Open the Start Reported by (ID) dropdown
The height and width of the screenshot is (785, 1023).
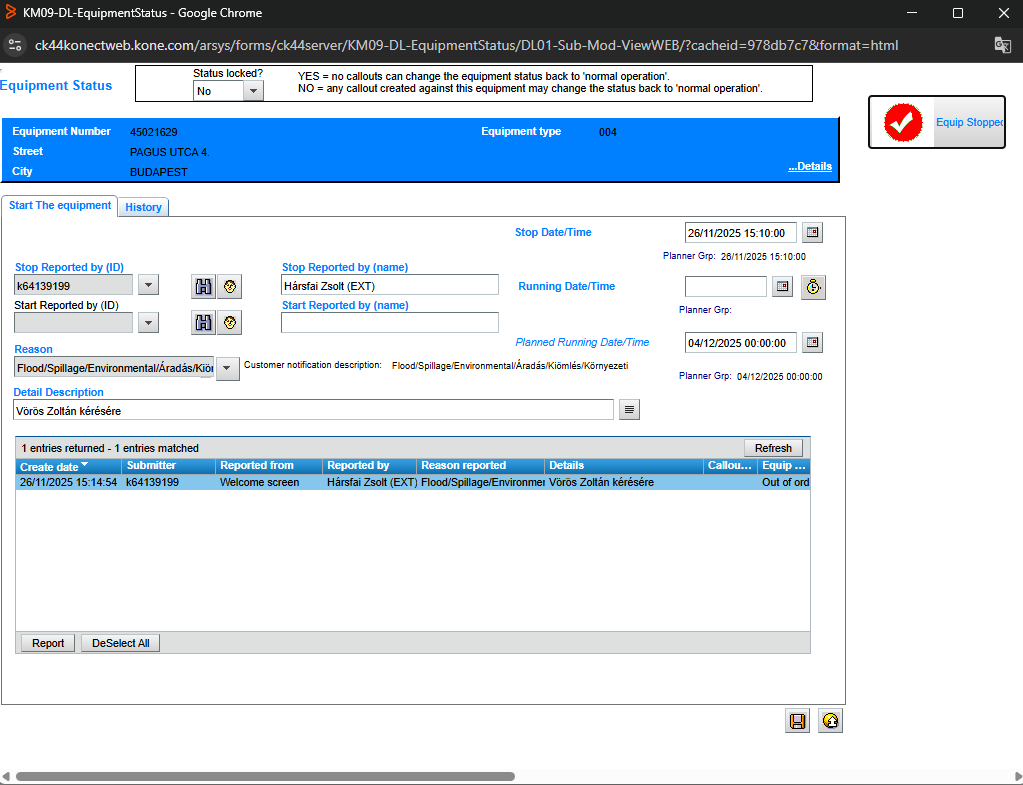[147, 322]
